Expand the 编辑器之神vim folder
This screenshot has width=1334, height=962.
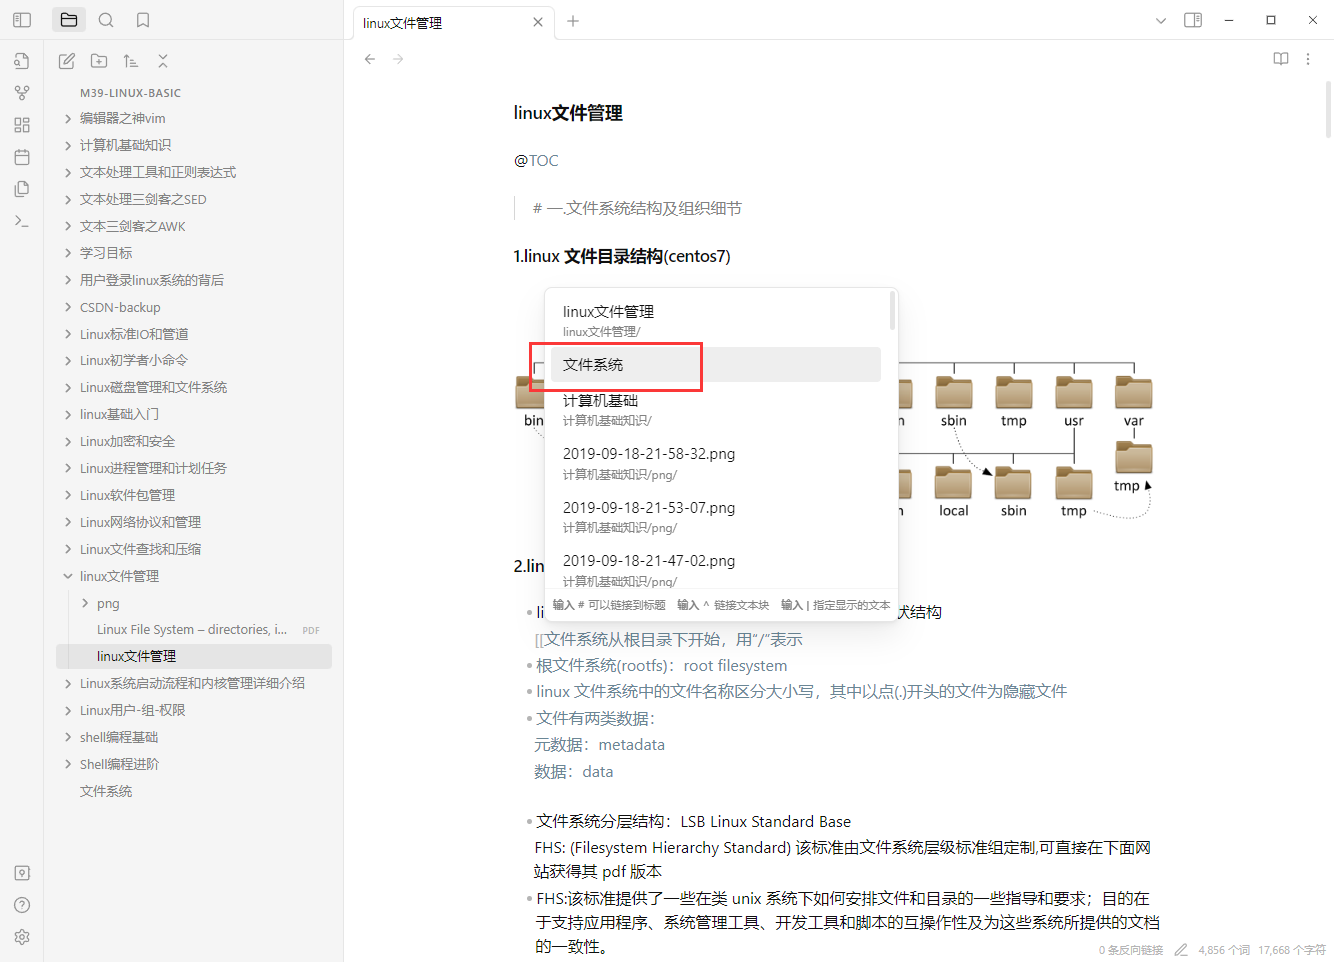pos(68,118)
